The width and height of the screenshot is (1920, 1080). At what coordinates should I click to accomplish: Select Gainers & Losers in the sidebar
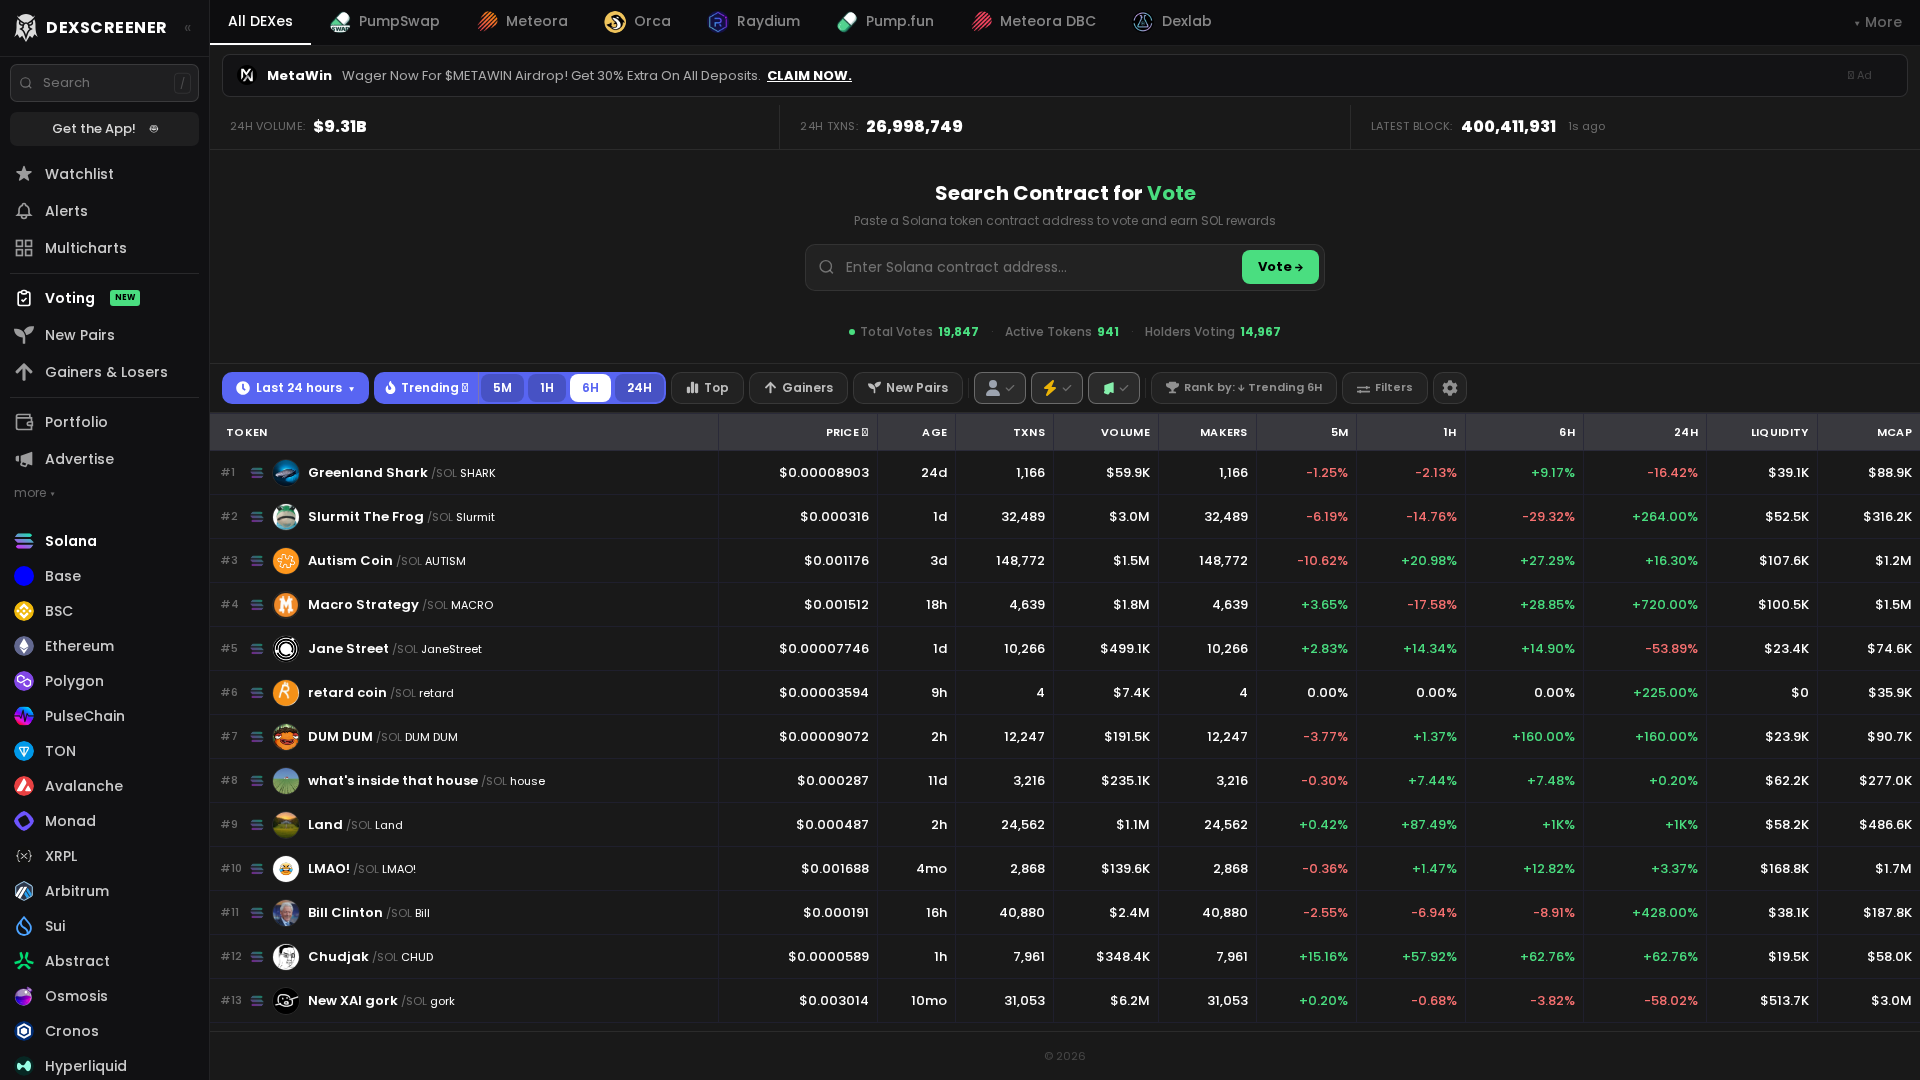click(x=107, y=372)
